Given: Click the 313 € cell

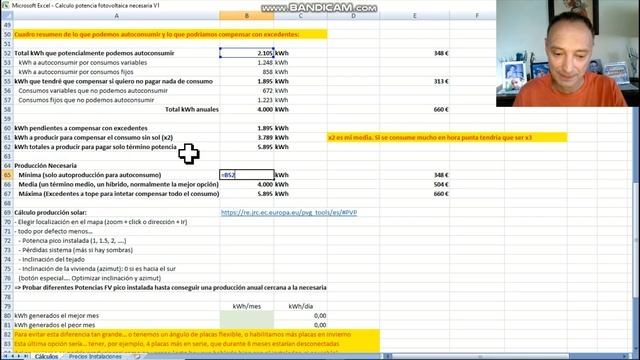Looking at the screenshot, I should pyautogui.click(x=414, y=81).
